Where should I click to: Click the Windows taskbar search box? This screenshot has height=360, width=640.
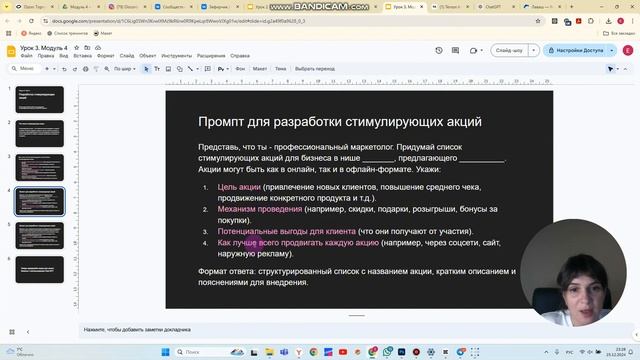pos(209,352)
